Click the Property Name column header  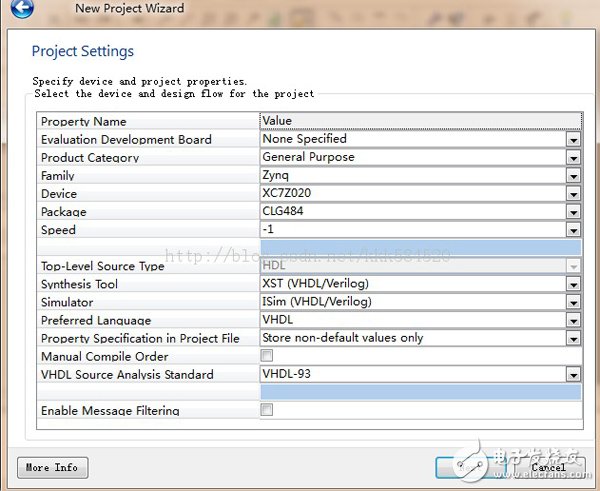[147, 121]
